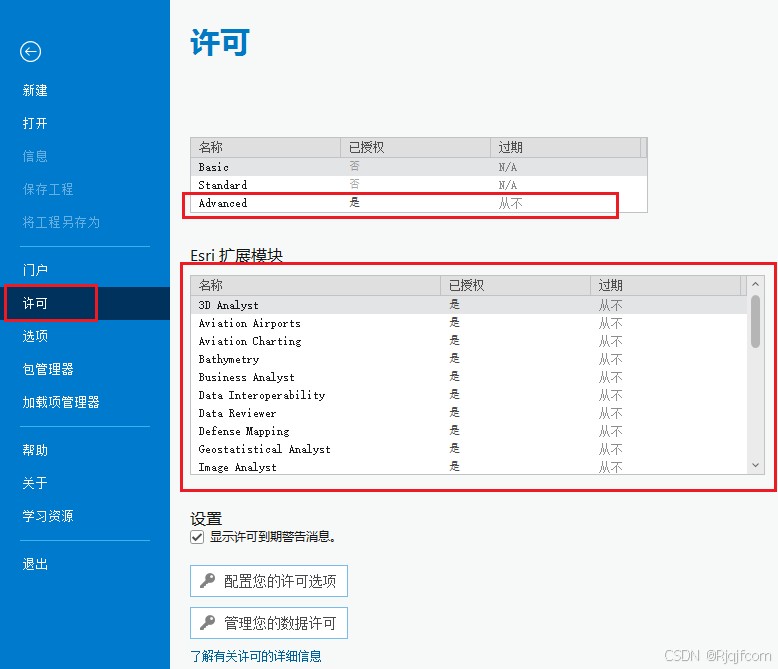The image size is (778, 669).
Task: Select the Geostatistical Analyst row
Action: (x=469, y=449)
